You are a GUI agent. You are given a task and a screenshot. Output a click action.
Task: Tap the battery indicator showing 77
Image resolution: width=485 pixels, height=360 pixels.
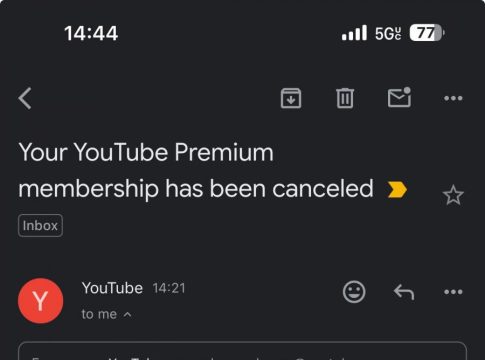coord(427,33)
